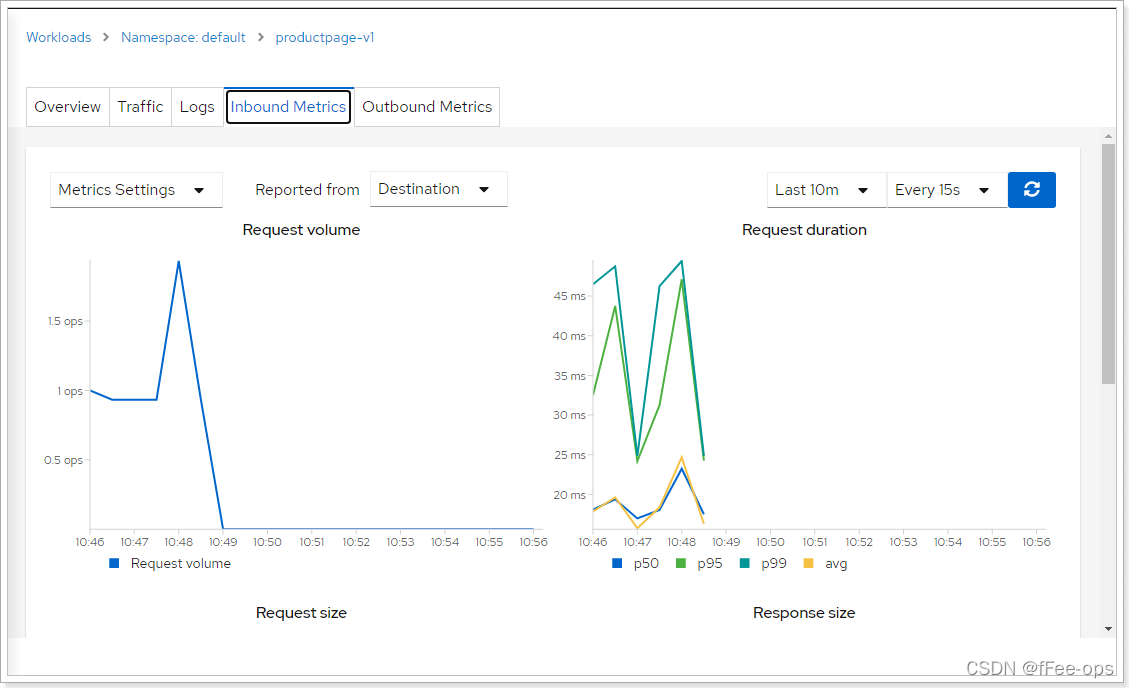The image size is (1129, 688).
Task: Open the Reported from Destination dropdown
Action: pyautogui.click(x=438, y=189)
